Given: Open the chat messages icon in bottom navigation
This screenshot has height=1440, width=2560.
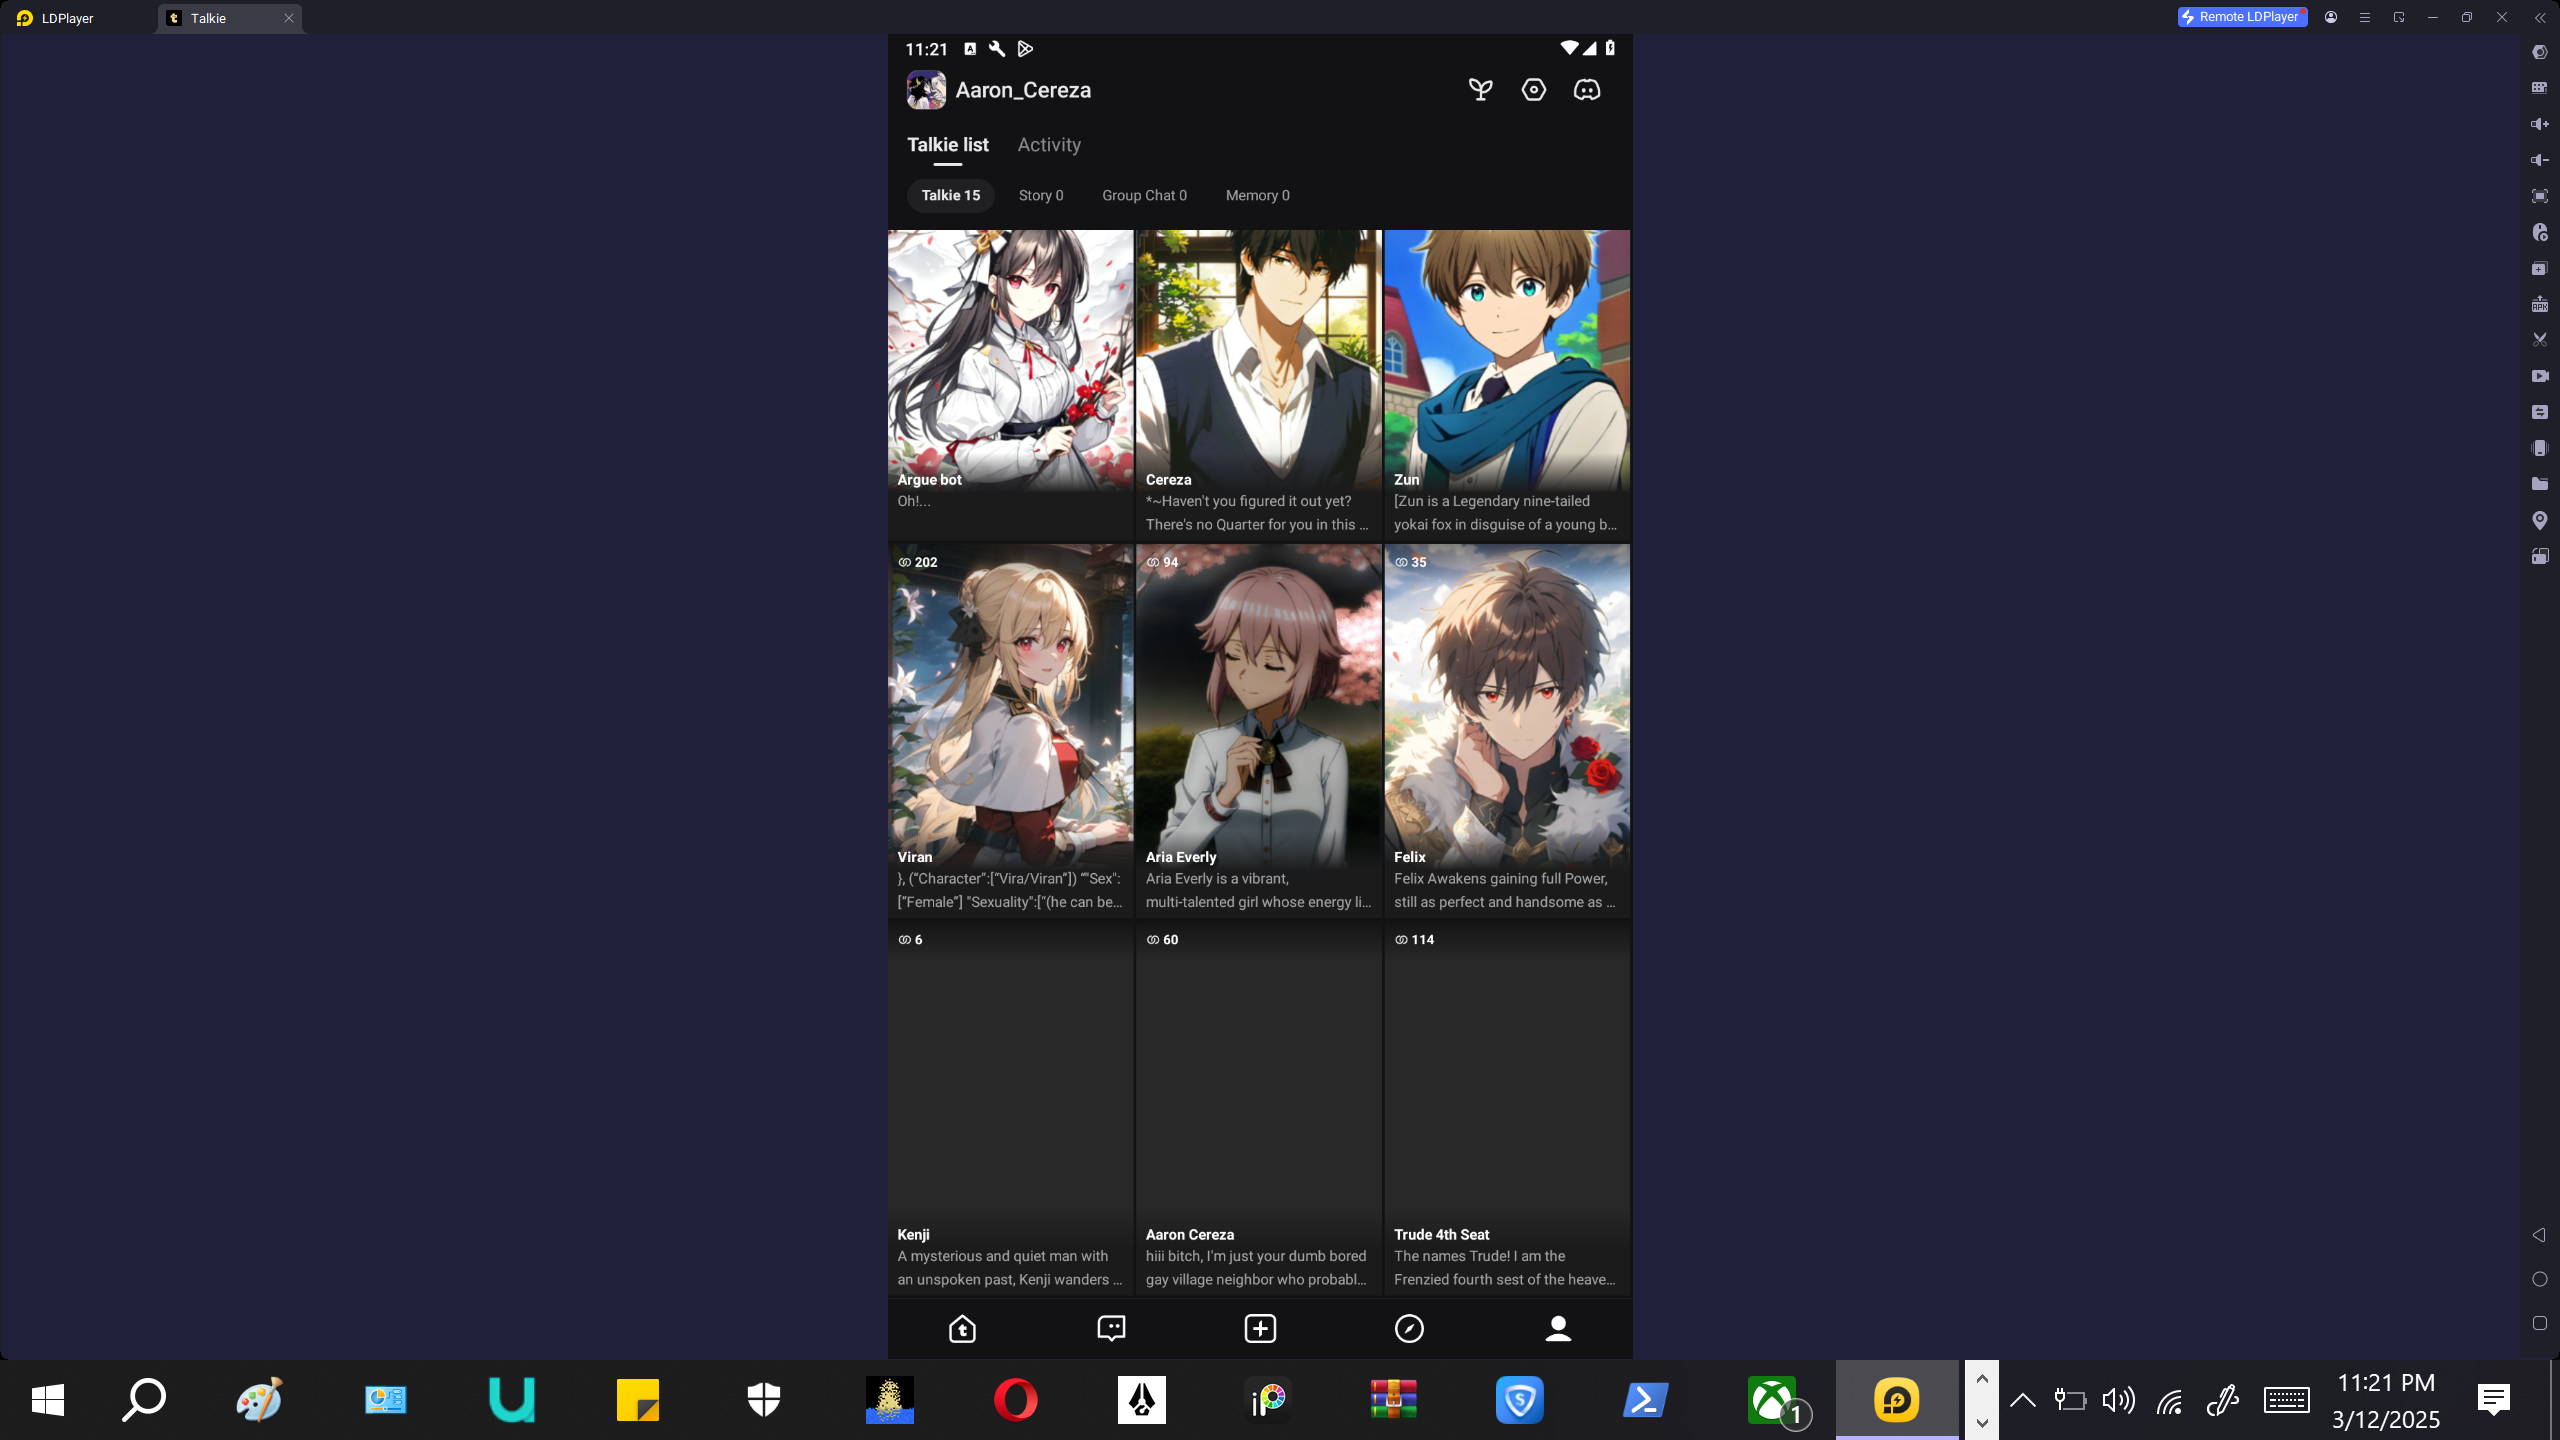Looking at the screenshot, I should [1111, 1328].
